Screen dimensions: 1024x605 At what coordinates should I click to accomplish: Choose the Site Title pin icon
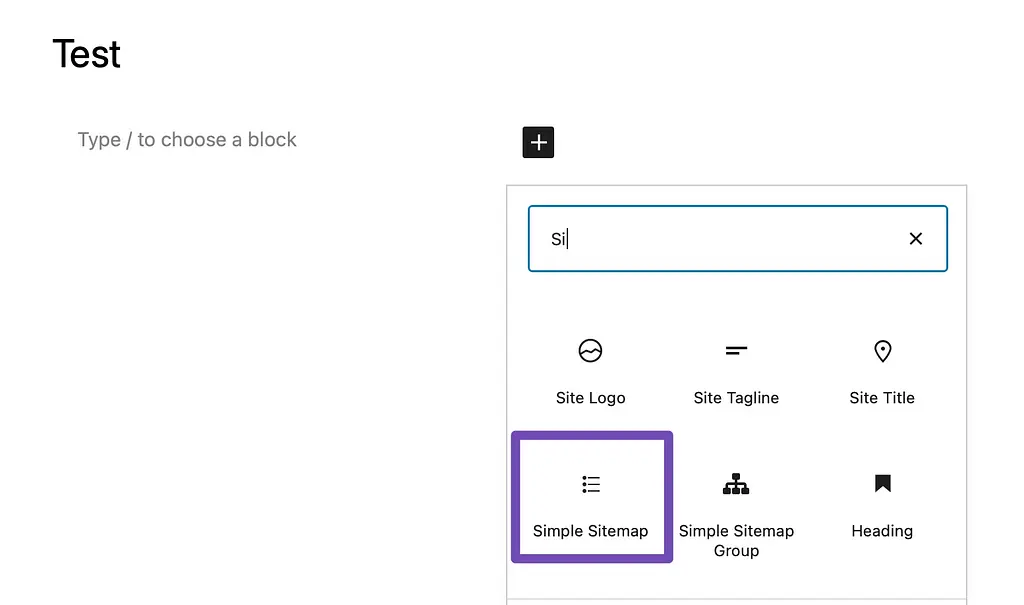(x=882, y=351)
